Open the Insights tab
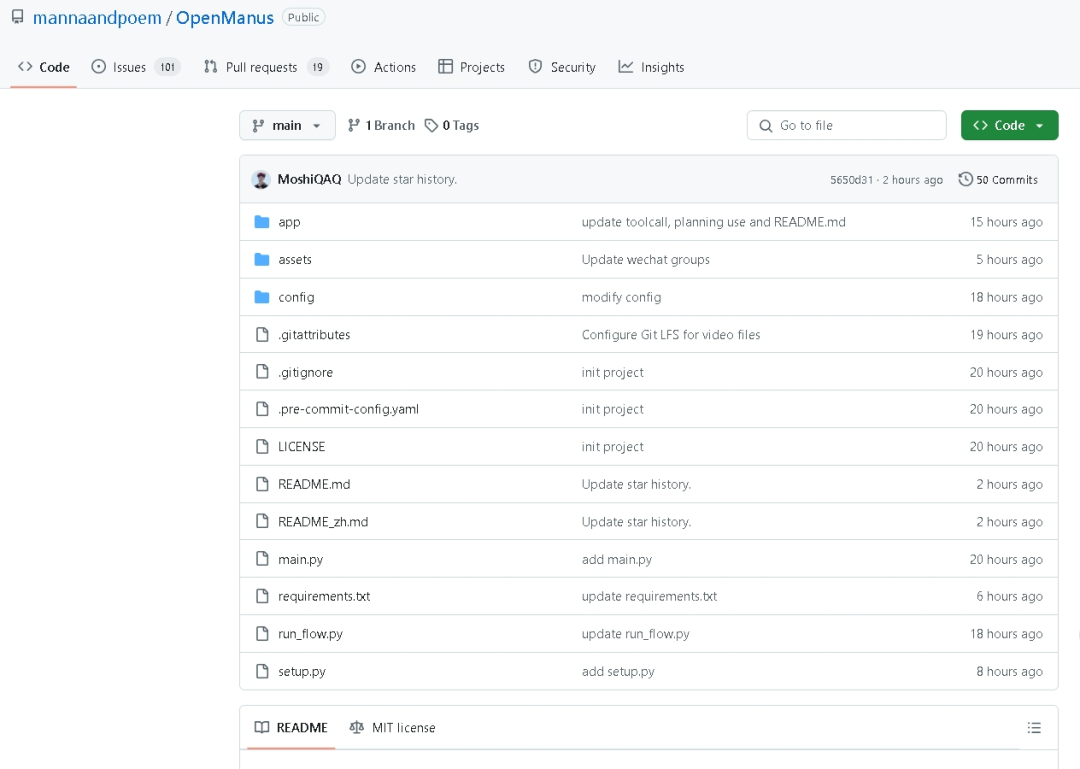 652,67
